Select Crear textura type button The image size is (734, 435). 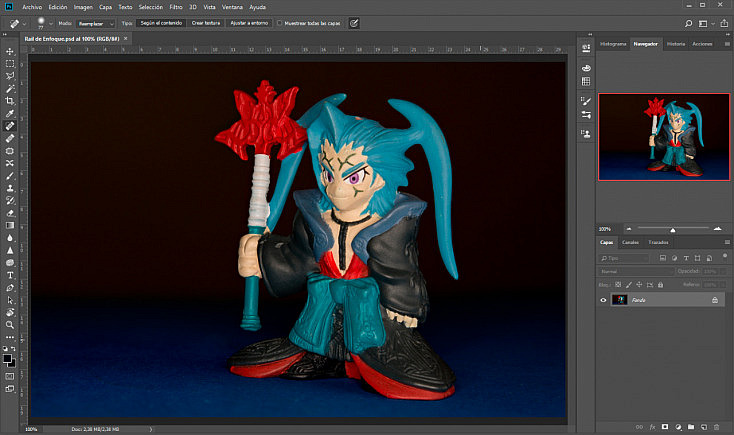[x=206, y=23]
